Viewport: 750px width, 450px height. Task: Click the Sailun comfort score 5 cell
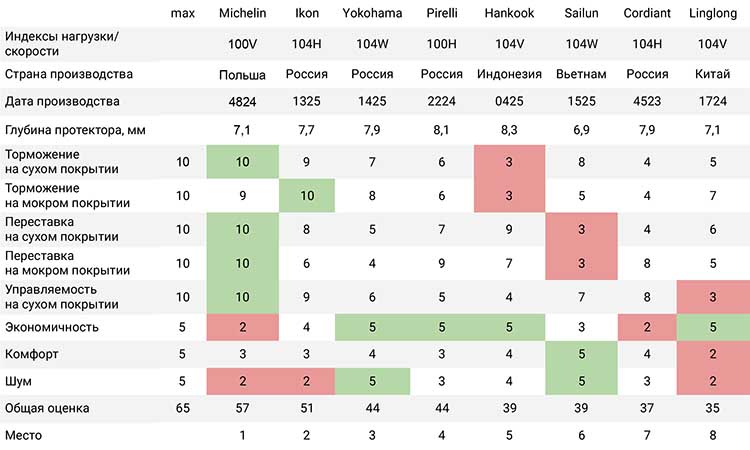[x=581, y=354]
